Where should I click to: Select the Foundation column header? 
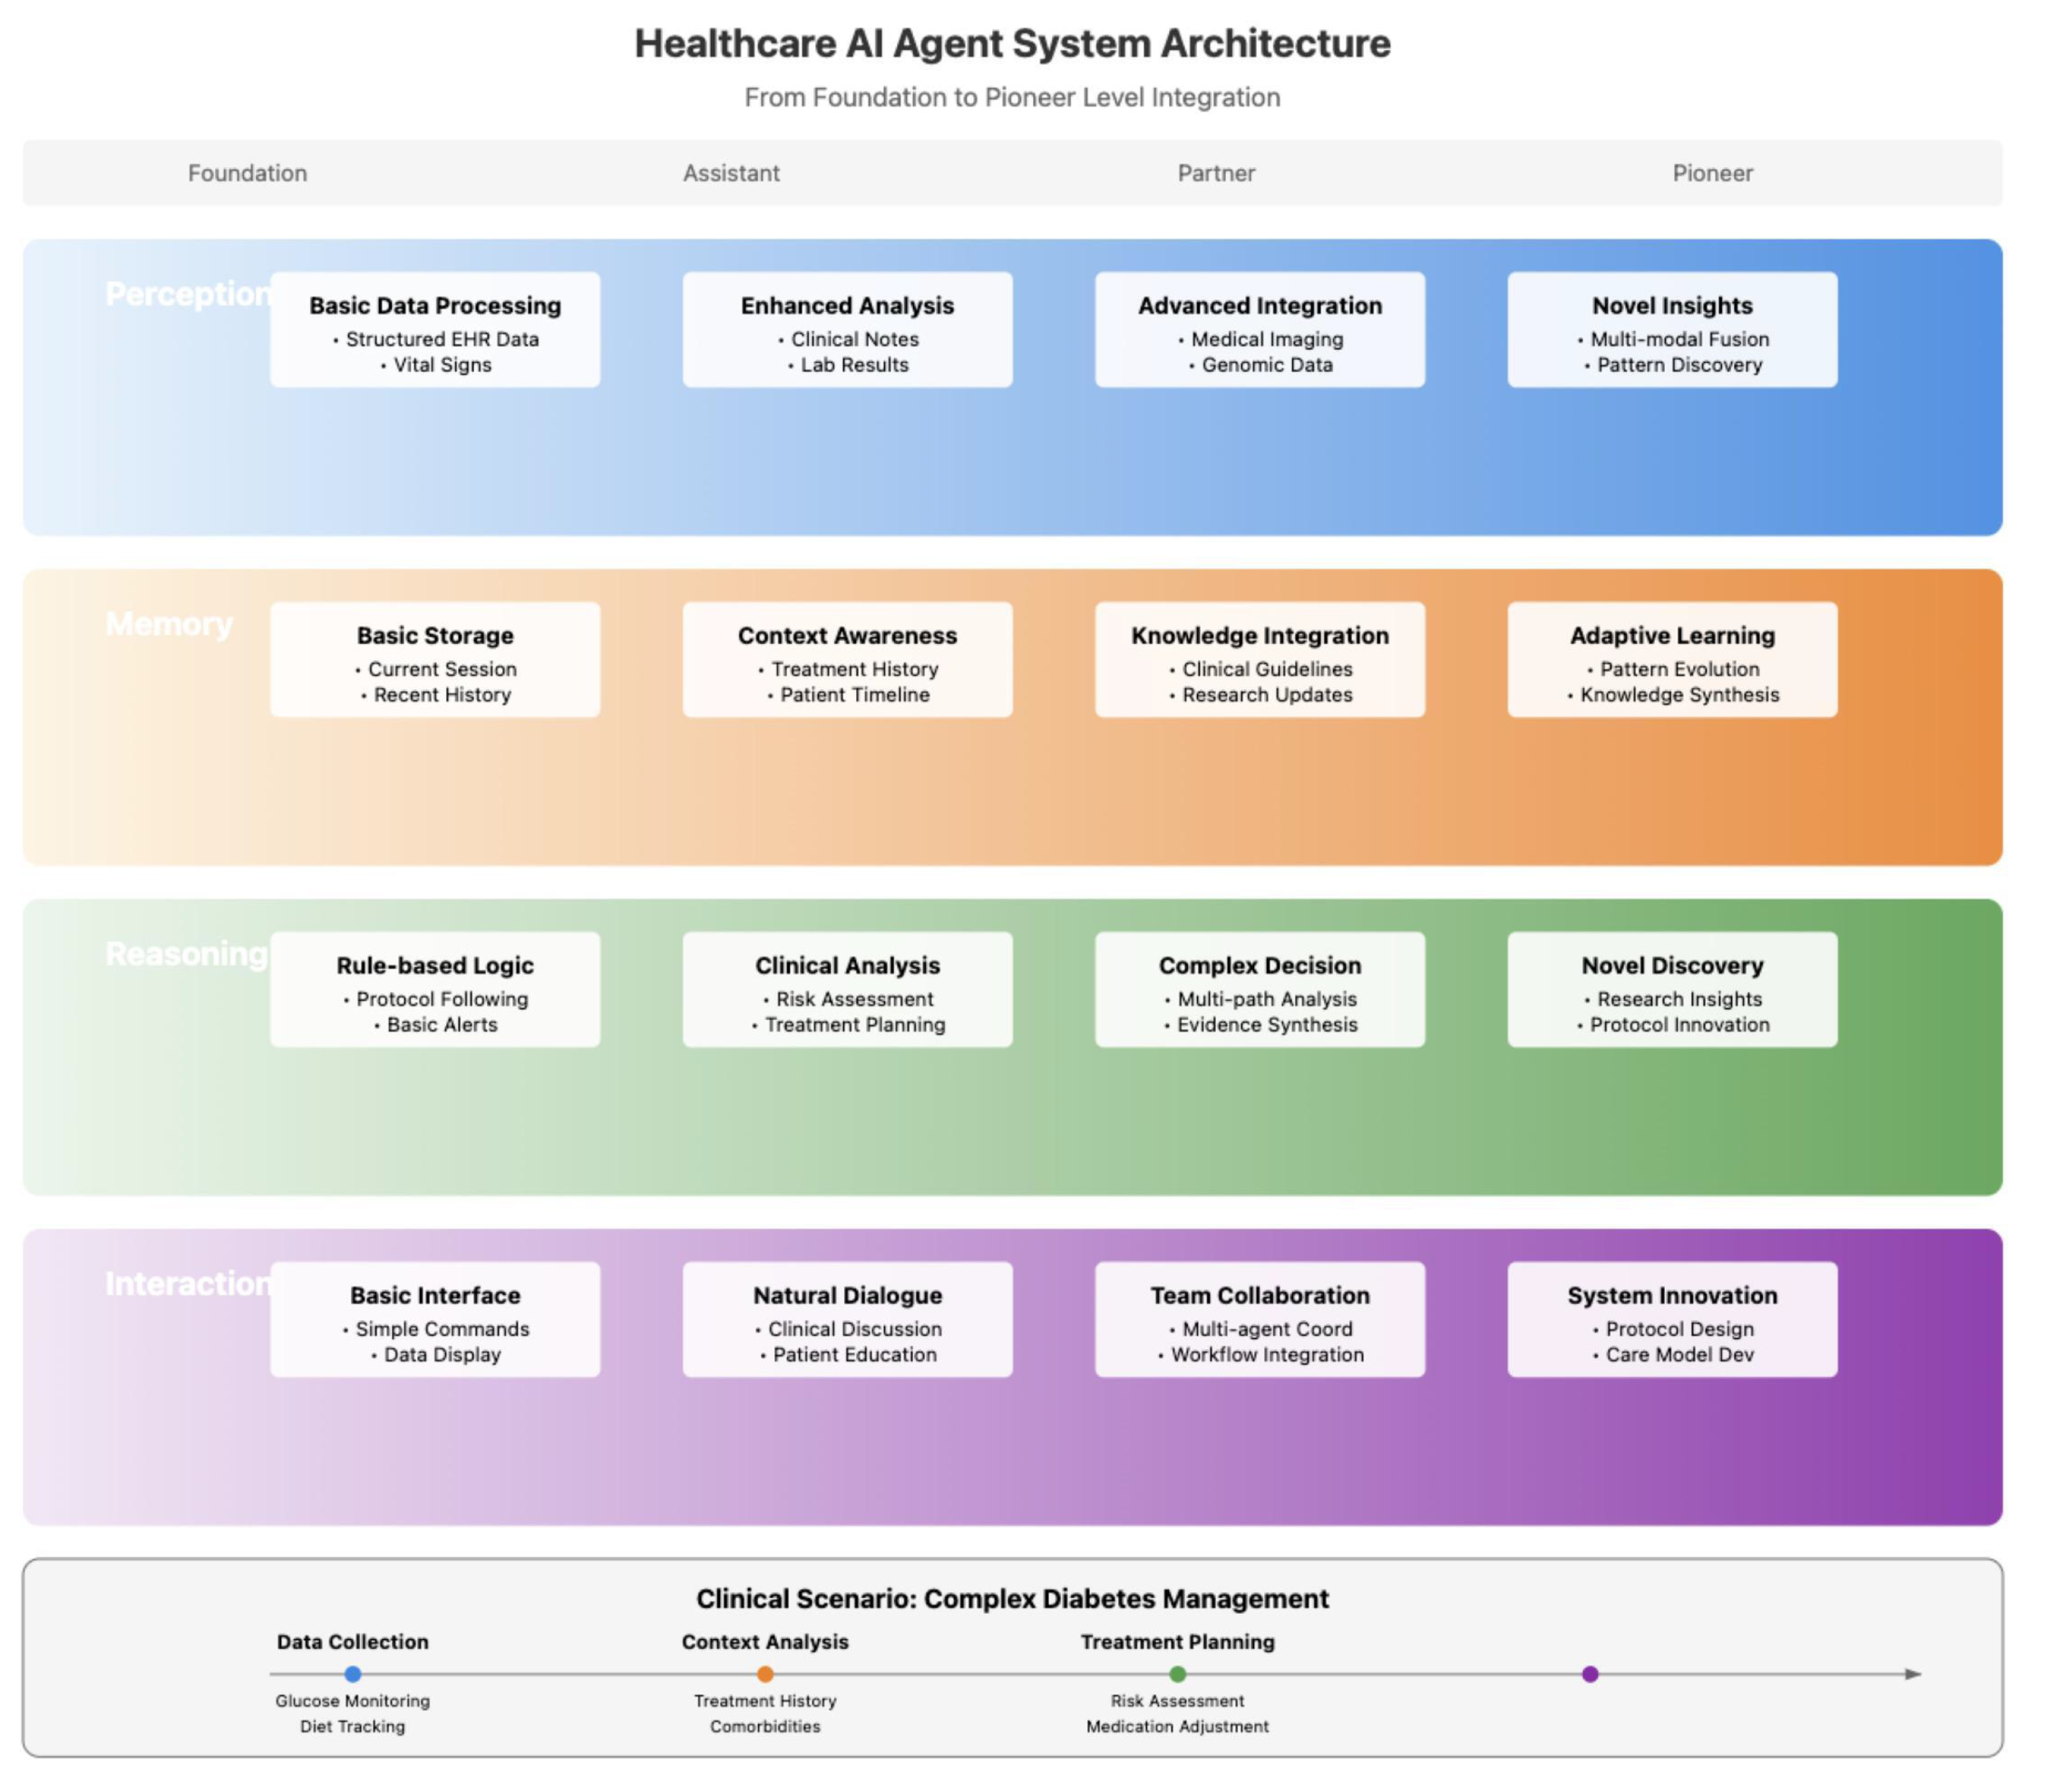pos(247,173)
